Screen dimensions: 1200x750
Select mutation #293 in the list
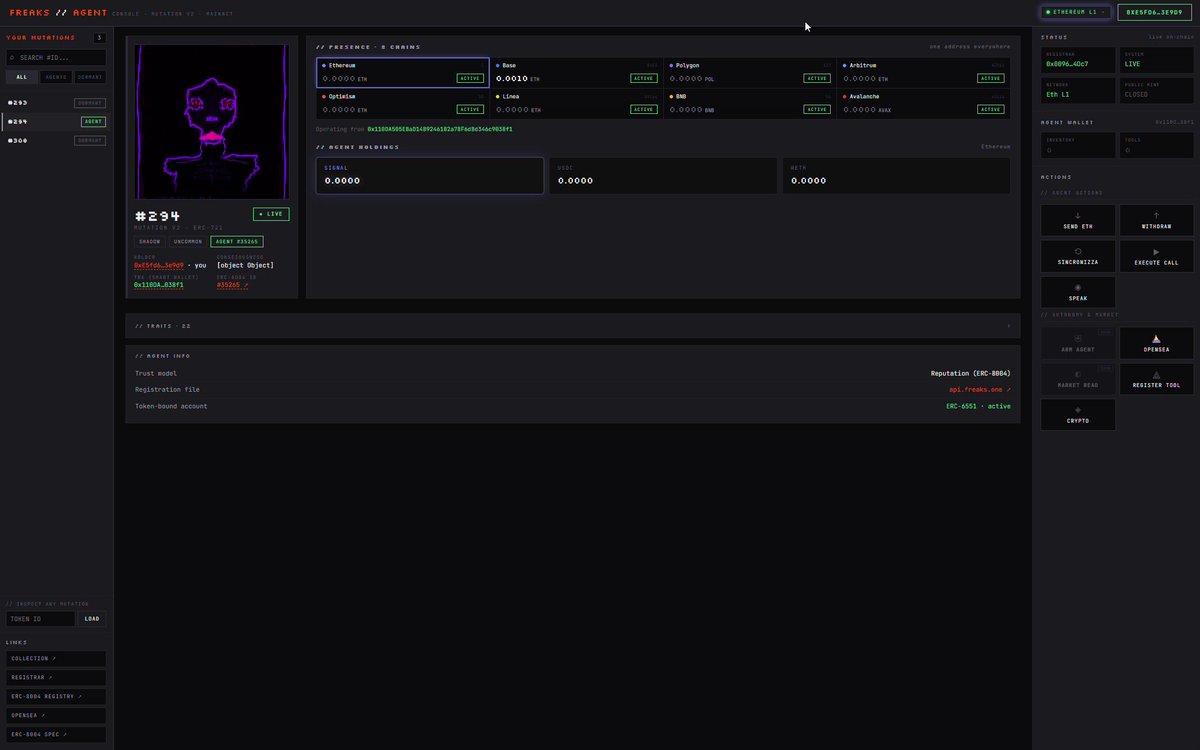tap(56, 103)
